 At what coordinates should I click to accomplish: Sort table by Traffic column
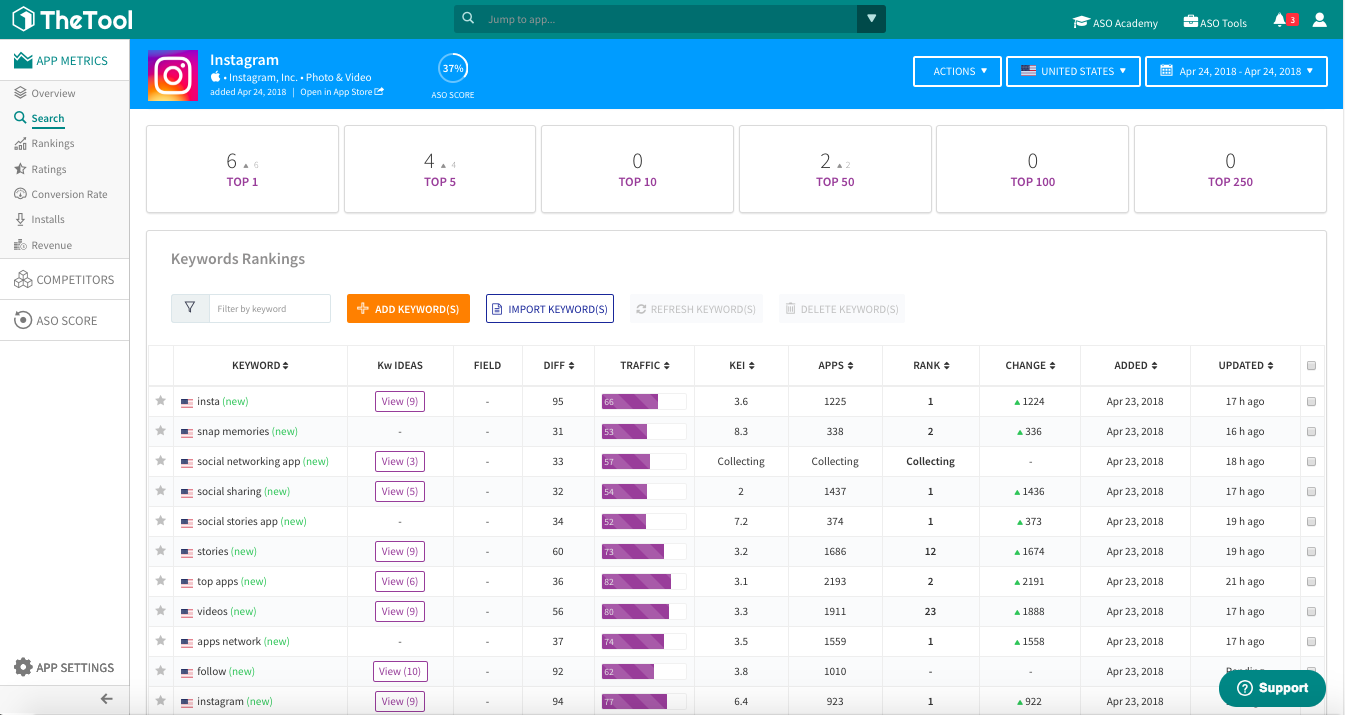pyautogui.click(x=645, y=365)
